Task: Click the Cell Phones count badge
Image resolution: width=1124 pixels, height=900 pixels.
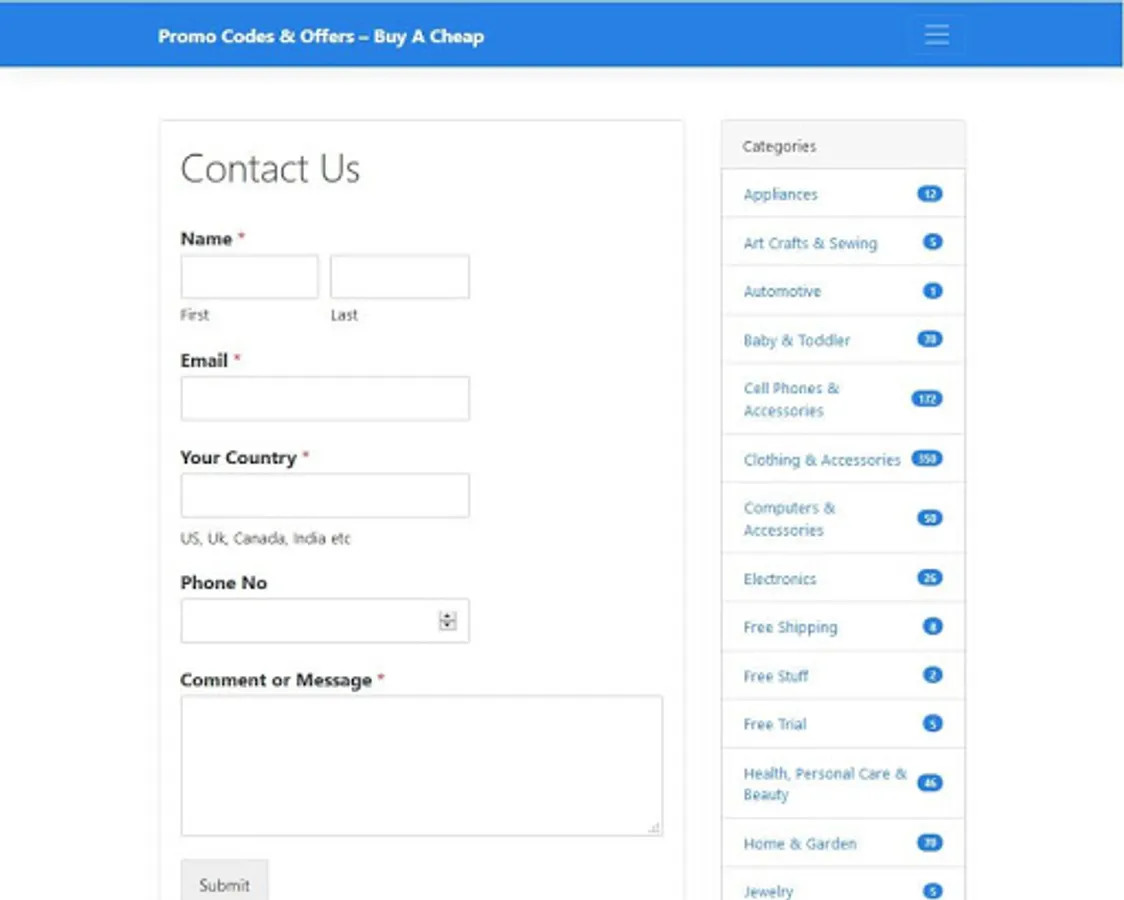Action: 927,399
